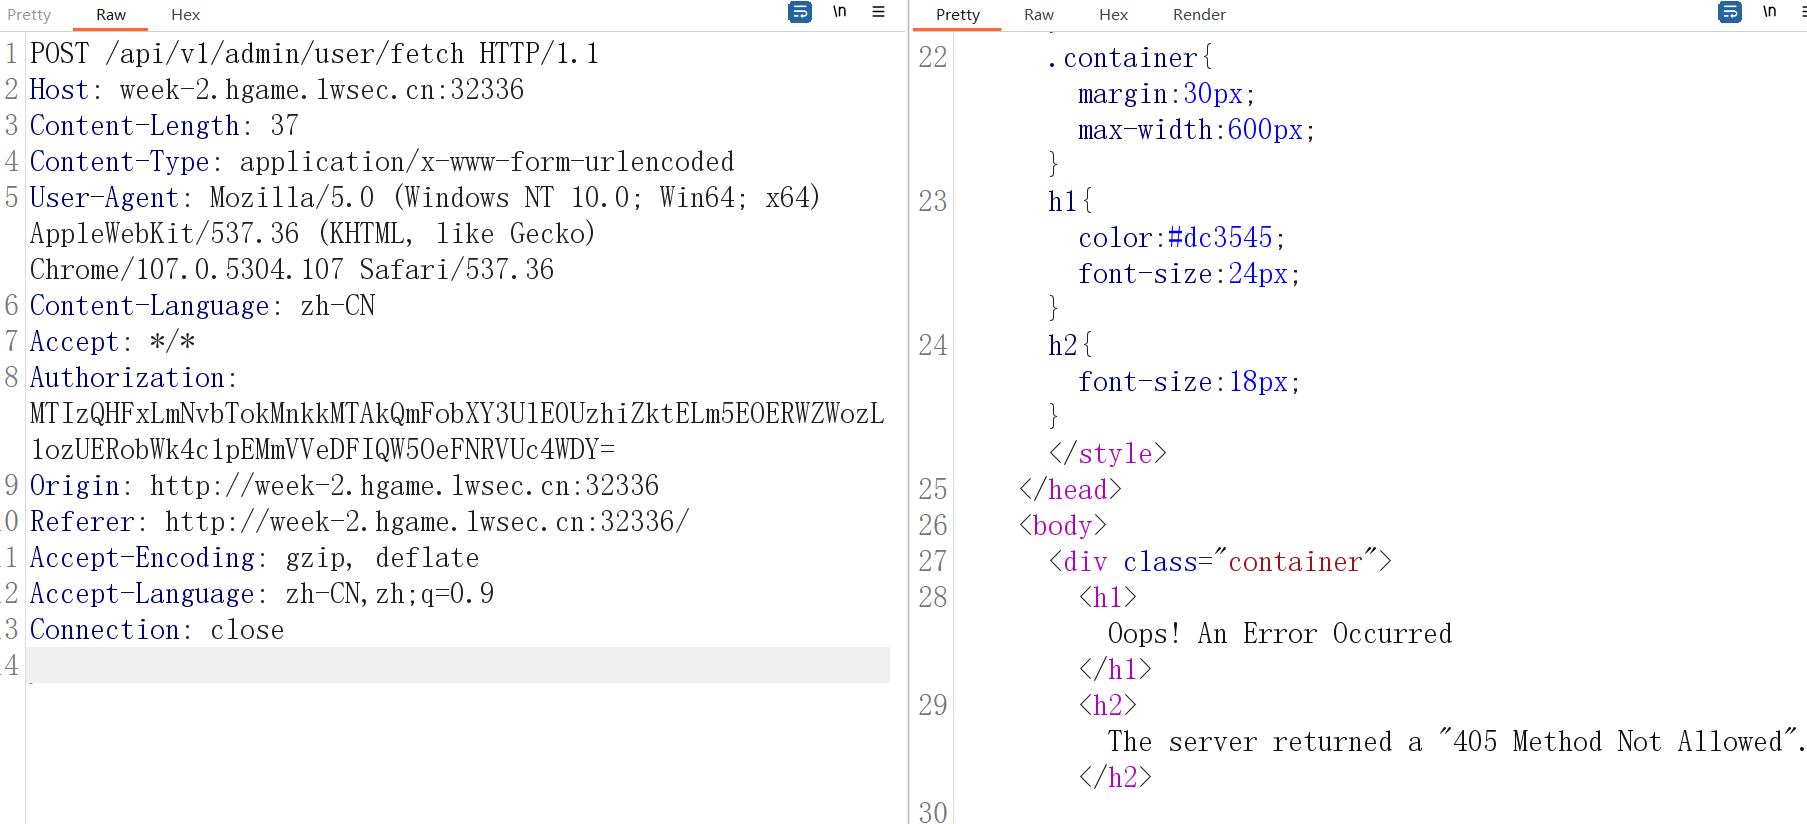1807x824 pixels.
Task: Open the request panel Hex tab
Action: click(185, 15)
